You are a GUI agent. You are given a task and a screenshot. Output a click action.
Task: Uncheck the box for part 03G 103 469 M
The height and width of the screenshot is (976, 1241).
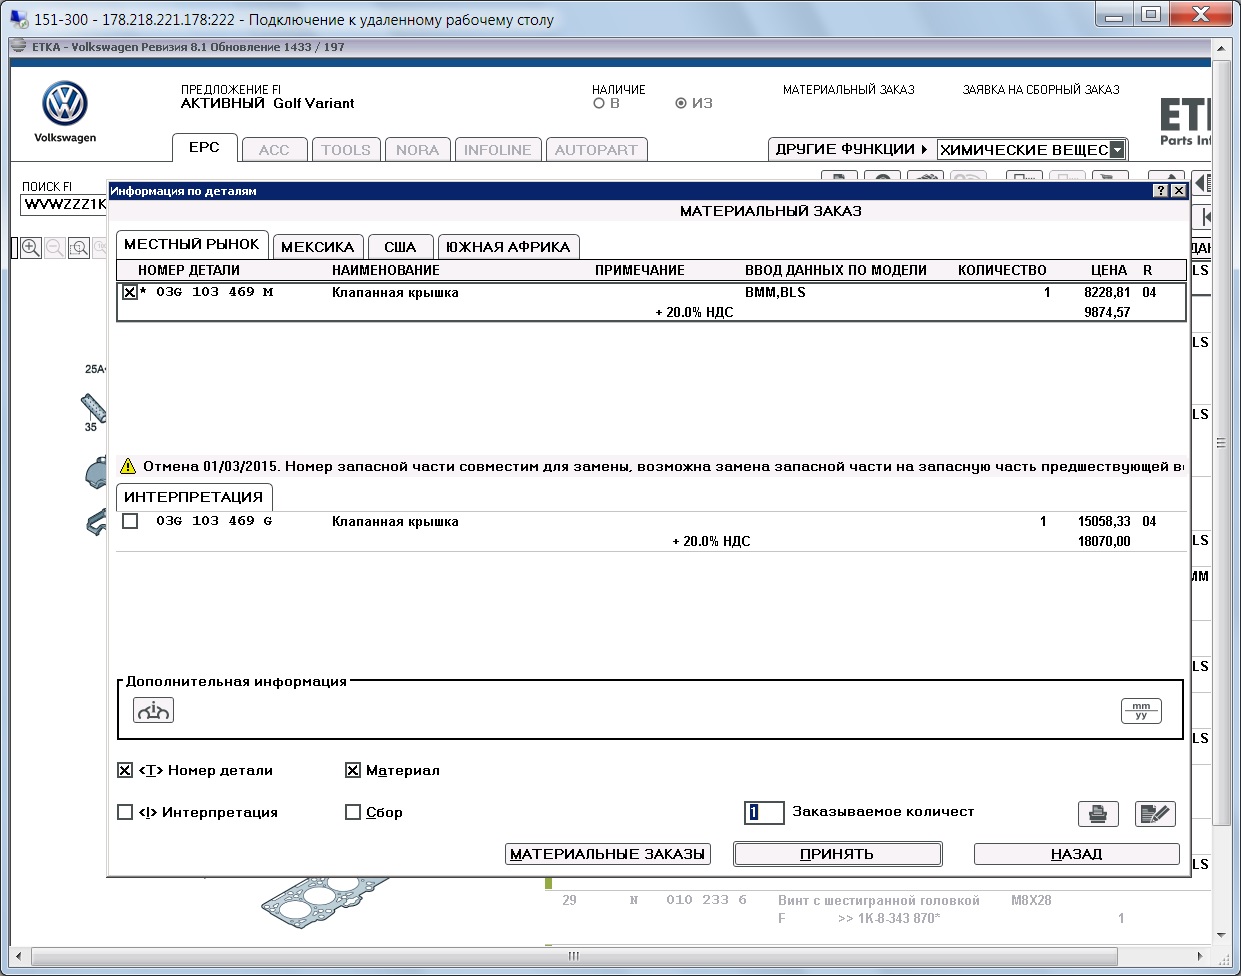tap(130, 292)
